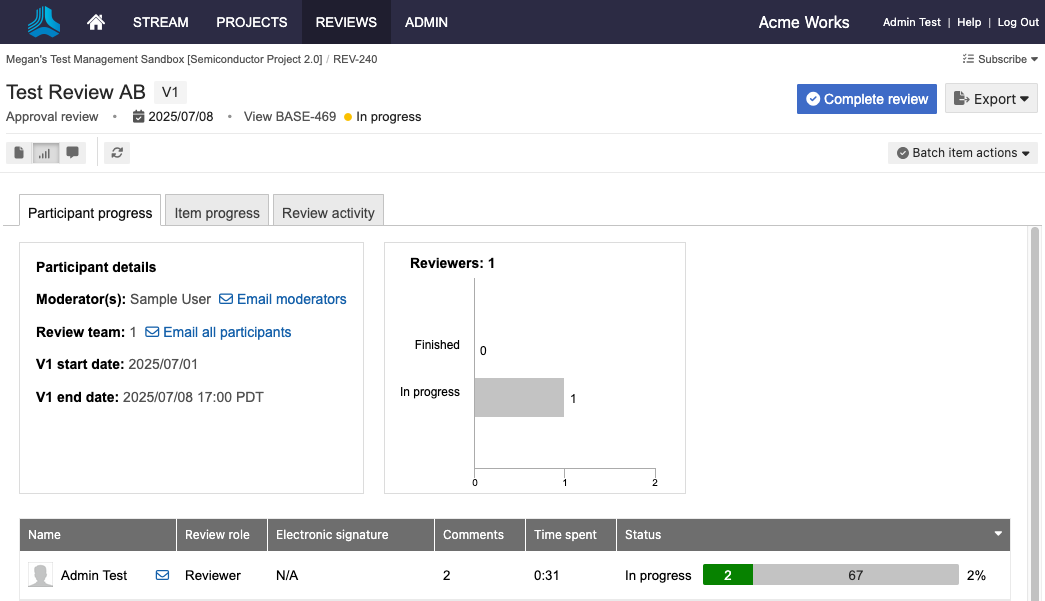Image resolution: width=1045 pixels, height=601 pixels.
Task: Expand the Export dropdown menu
Action: tap(991, 99)
